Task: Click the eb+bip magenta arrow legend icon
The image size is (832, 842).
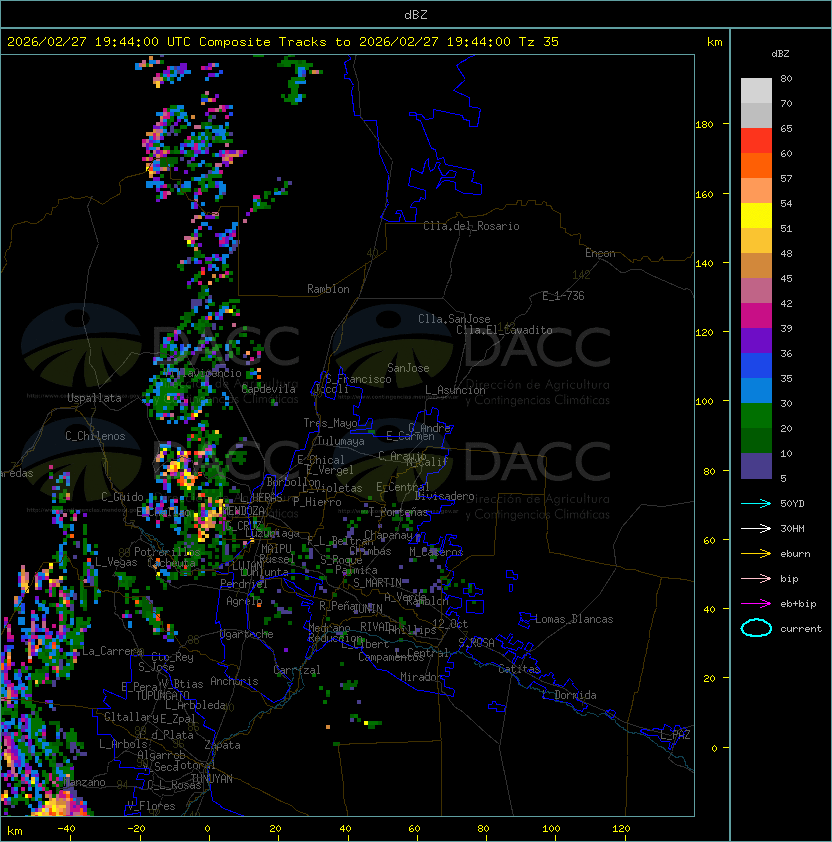Action: pyautogui.click(x=756, y=604)
